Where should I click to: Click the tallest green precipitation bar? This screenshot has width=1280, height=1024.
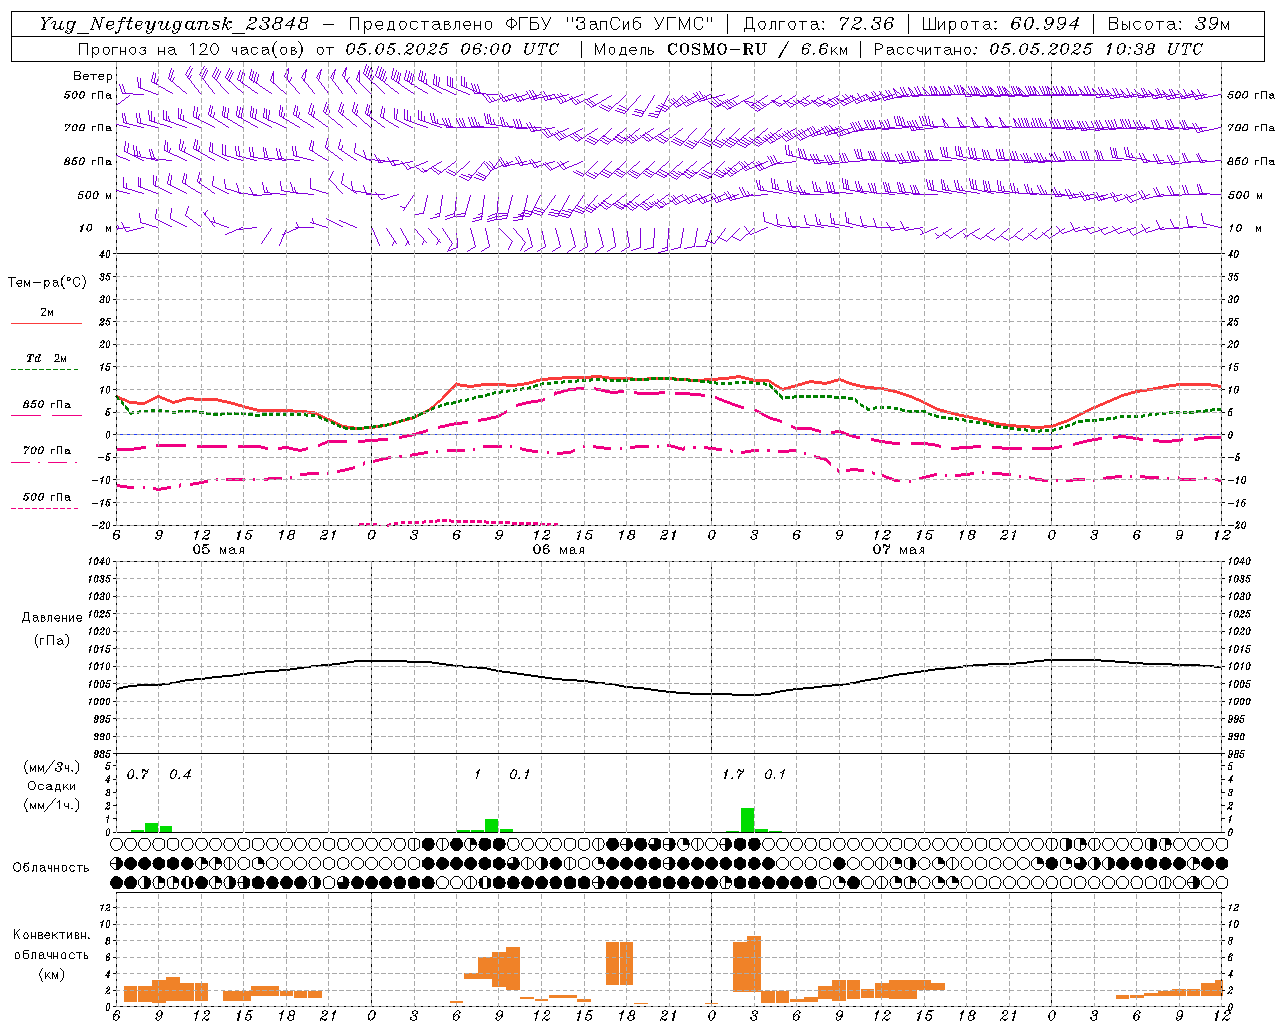click(747, 819)
